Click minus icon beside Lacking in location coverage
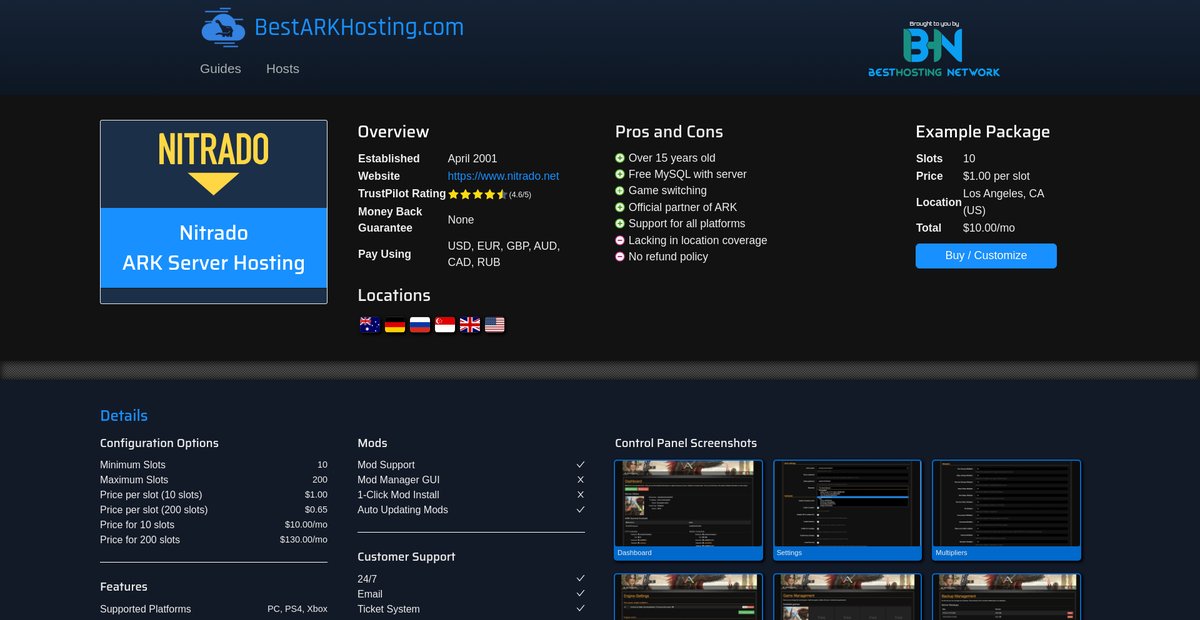The image size is (1200, 620). click(x=620, y=240)
